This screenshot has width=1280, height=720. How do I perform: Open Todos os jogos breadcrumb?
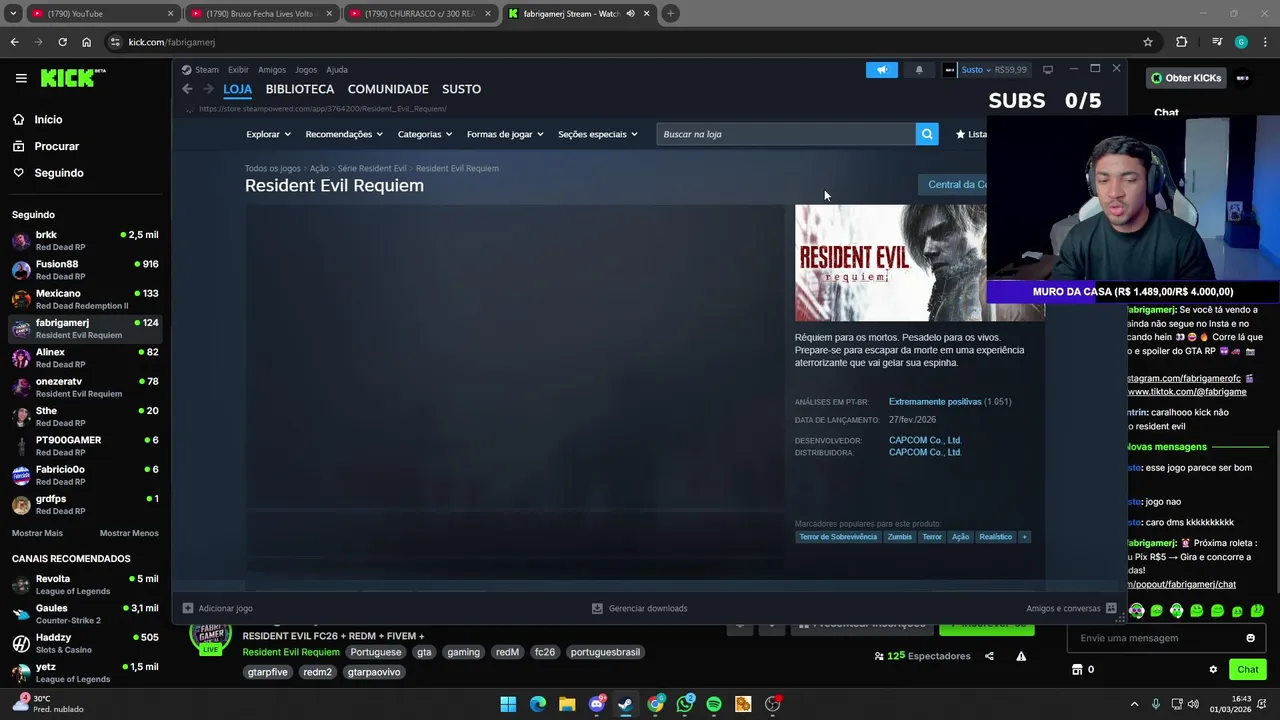[273, 168]
